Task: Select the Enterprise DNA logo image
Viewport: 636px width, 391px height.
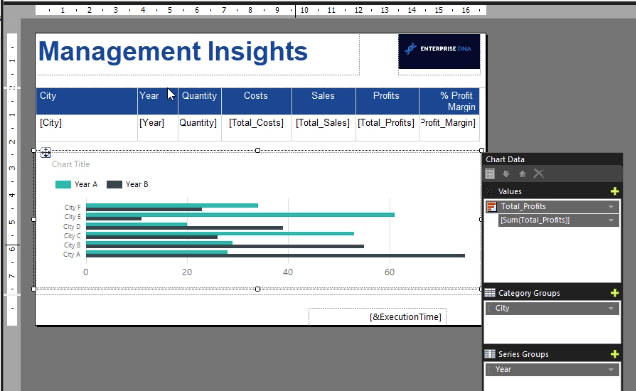Action: pos(439,52)
